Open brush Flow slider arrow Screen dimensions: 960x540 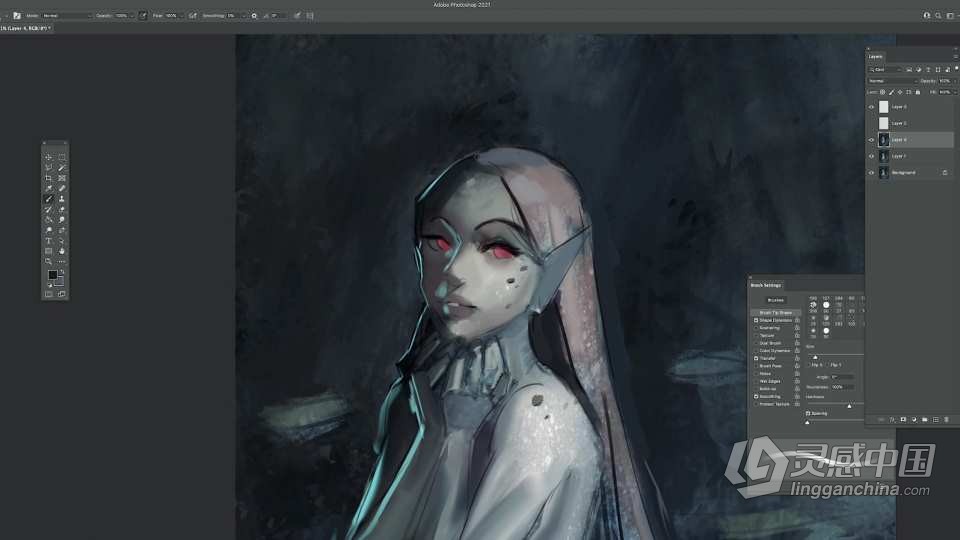click(182, 15)
